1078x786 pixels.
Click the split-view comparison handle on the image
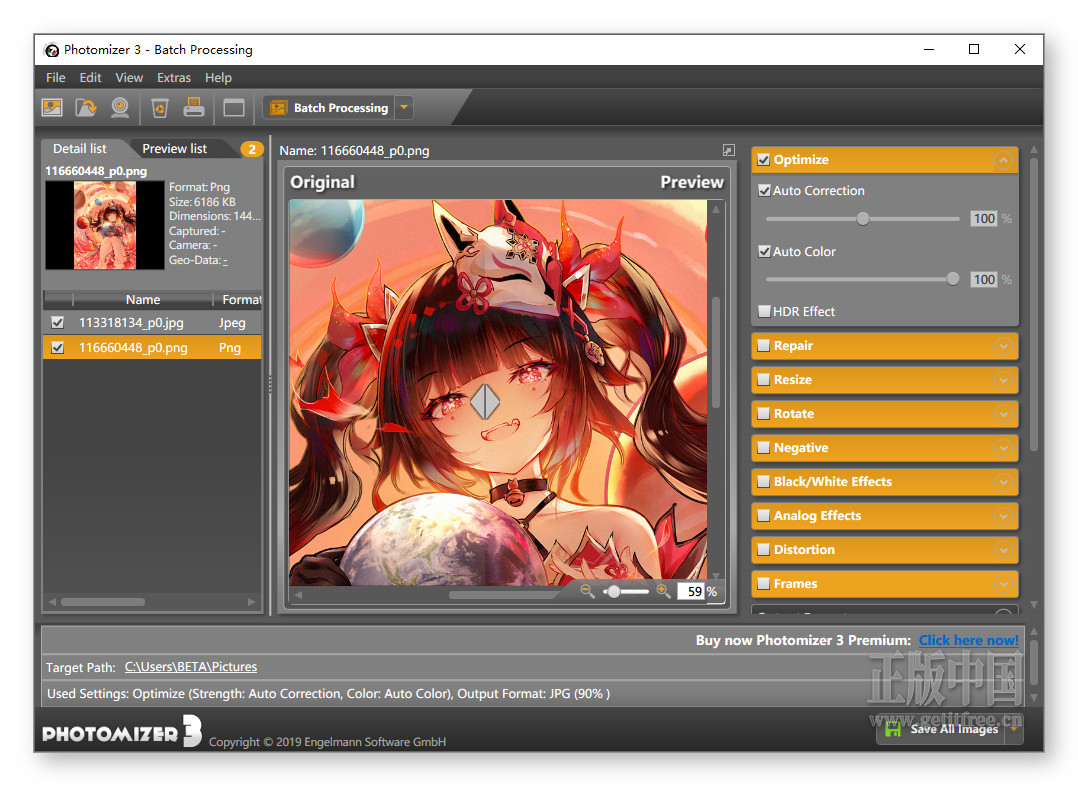click(485, 401)
